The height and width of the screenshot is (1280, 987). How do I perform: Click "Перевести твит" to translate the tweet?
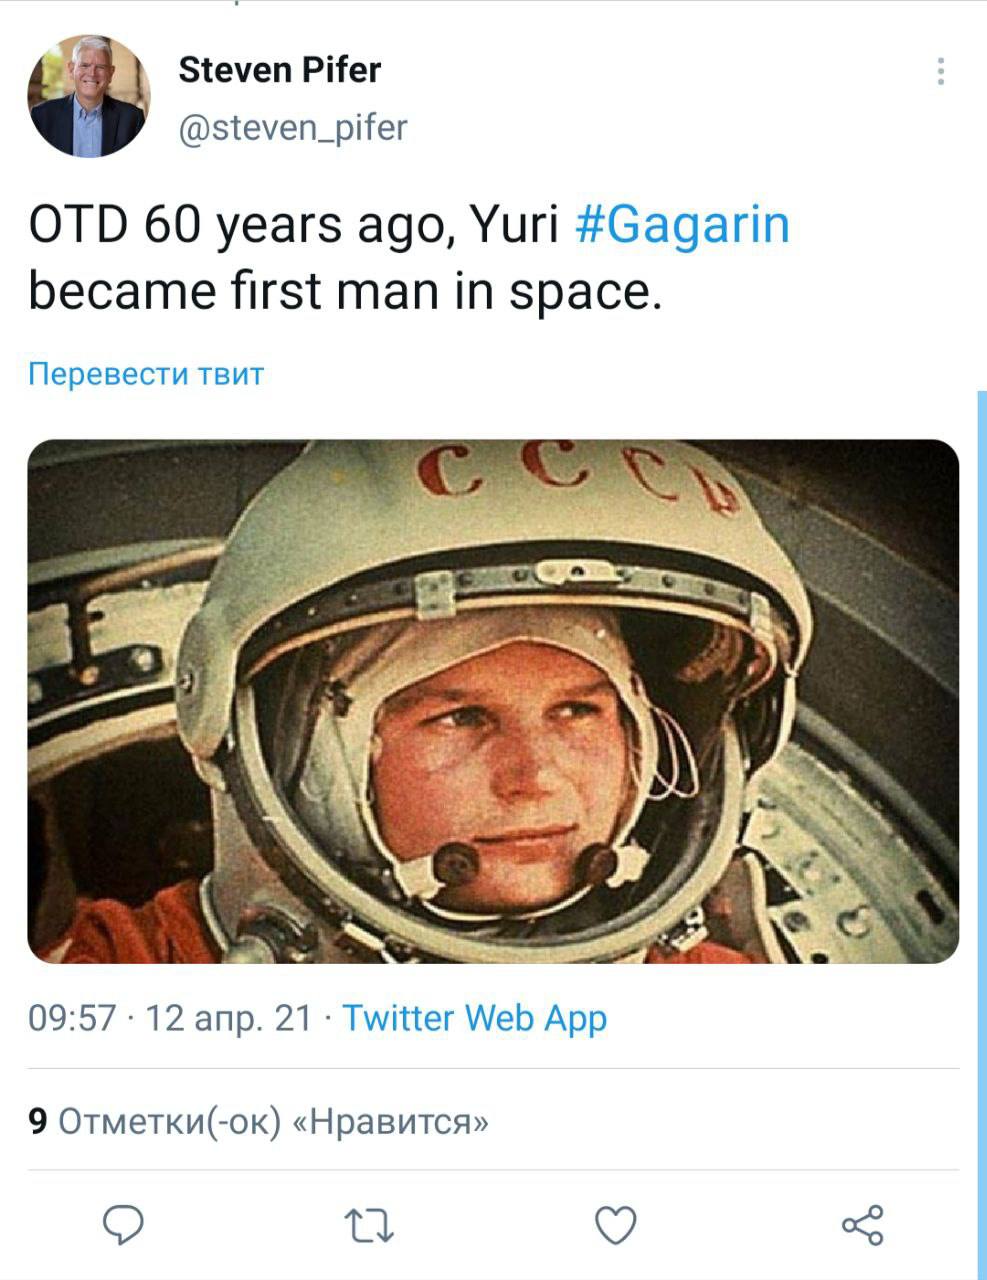coord(146,374)
